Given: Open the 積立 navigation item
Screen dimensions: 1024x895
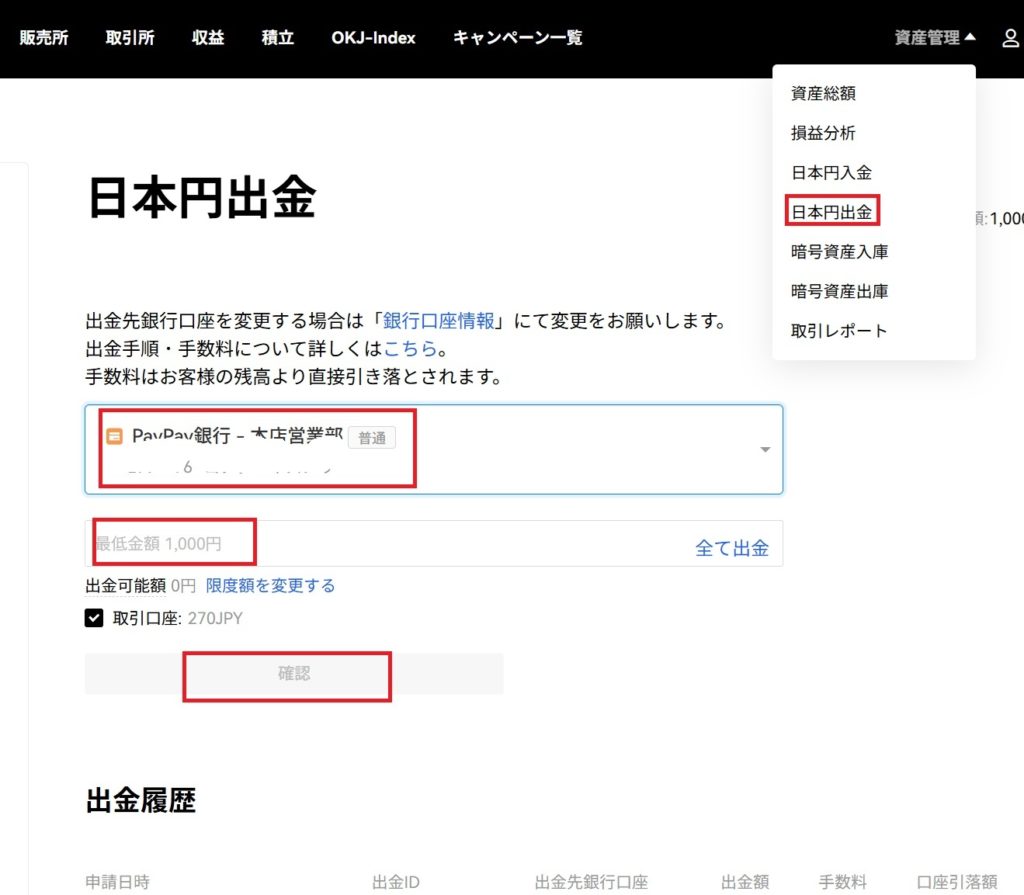Looking at the screenshot, I should [x=278, y=38].
